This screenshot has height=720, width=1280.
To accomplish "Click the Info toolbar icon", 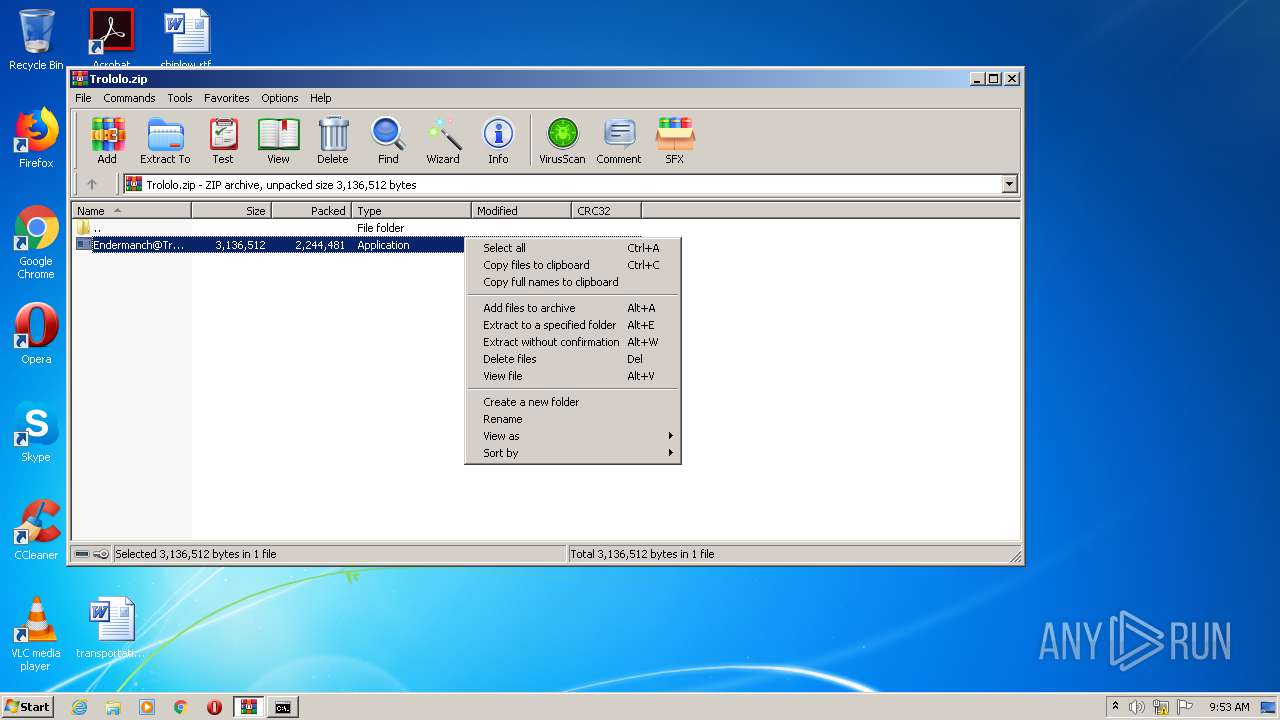I will (x=498, y=141).
